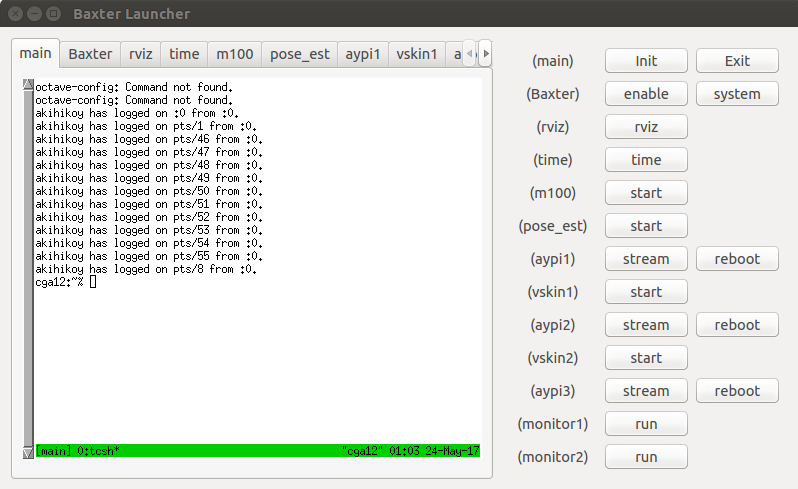
Task: Click the Init button
Action: [x=646, y=61]
